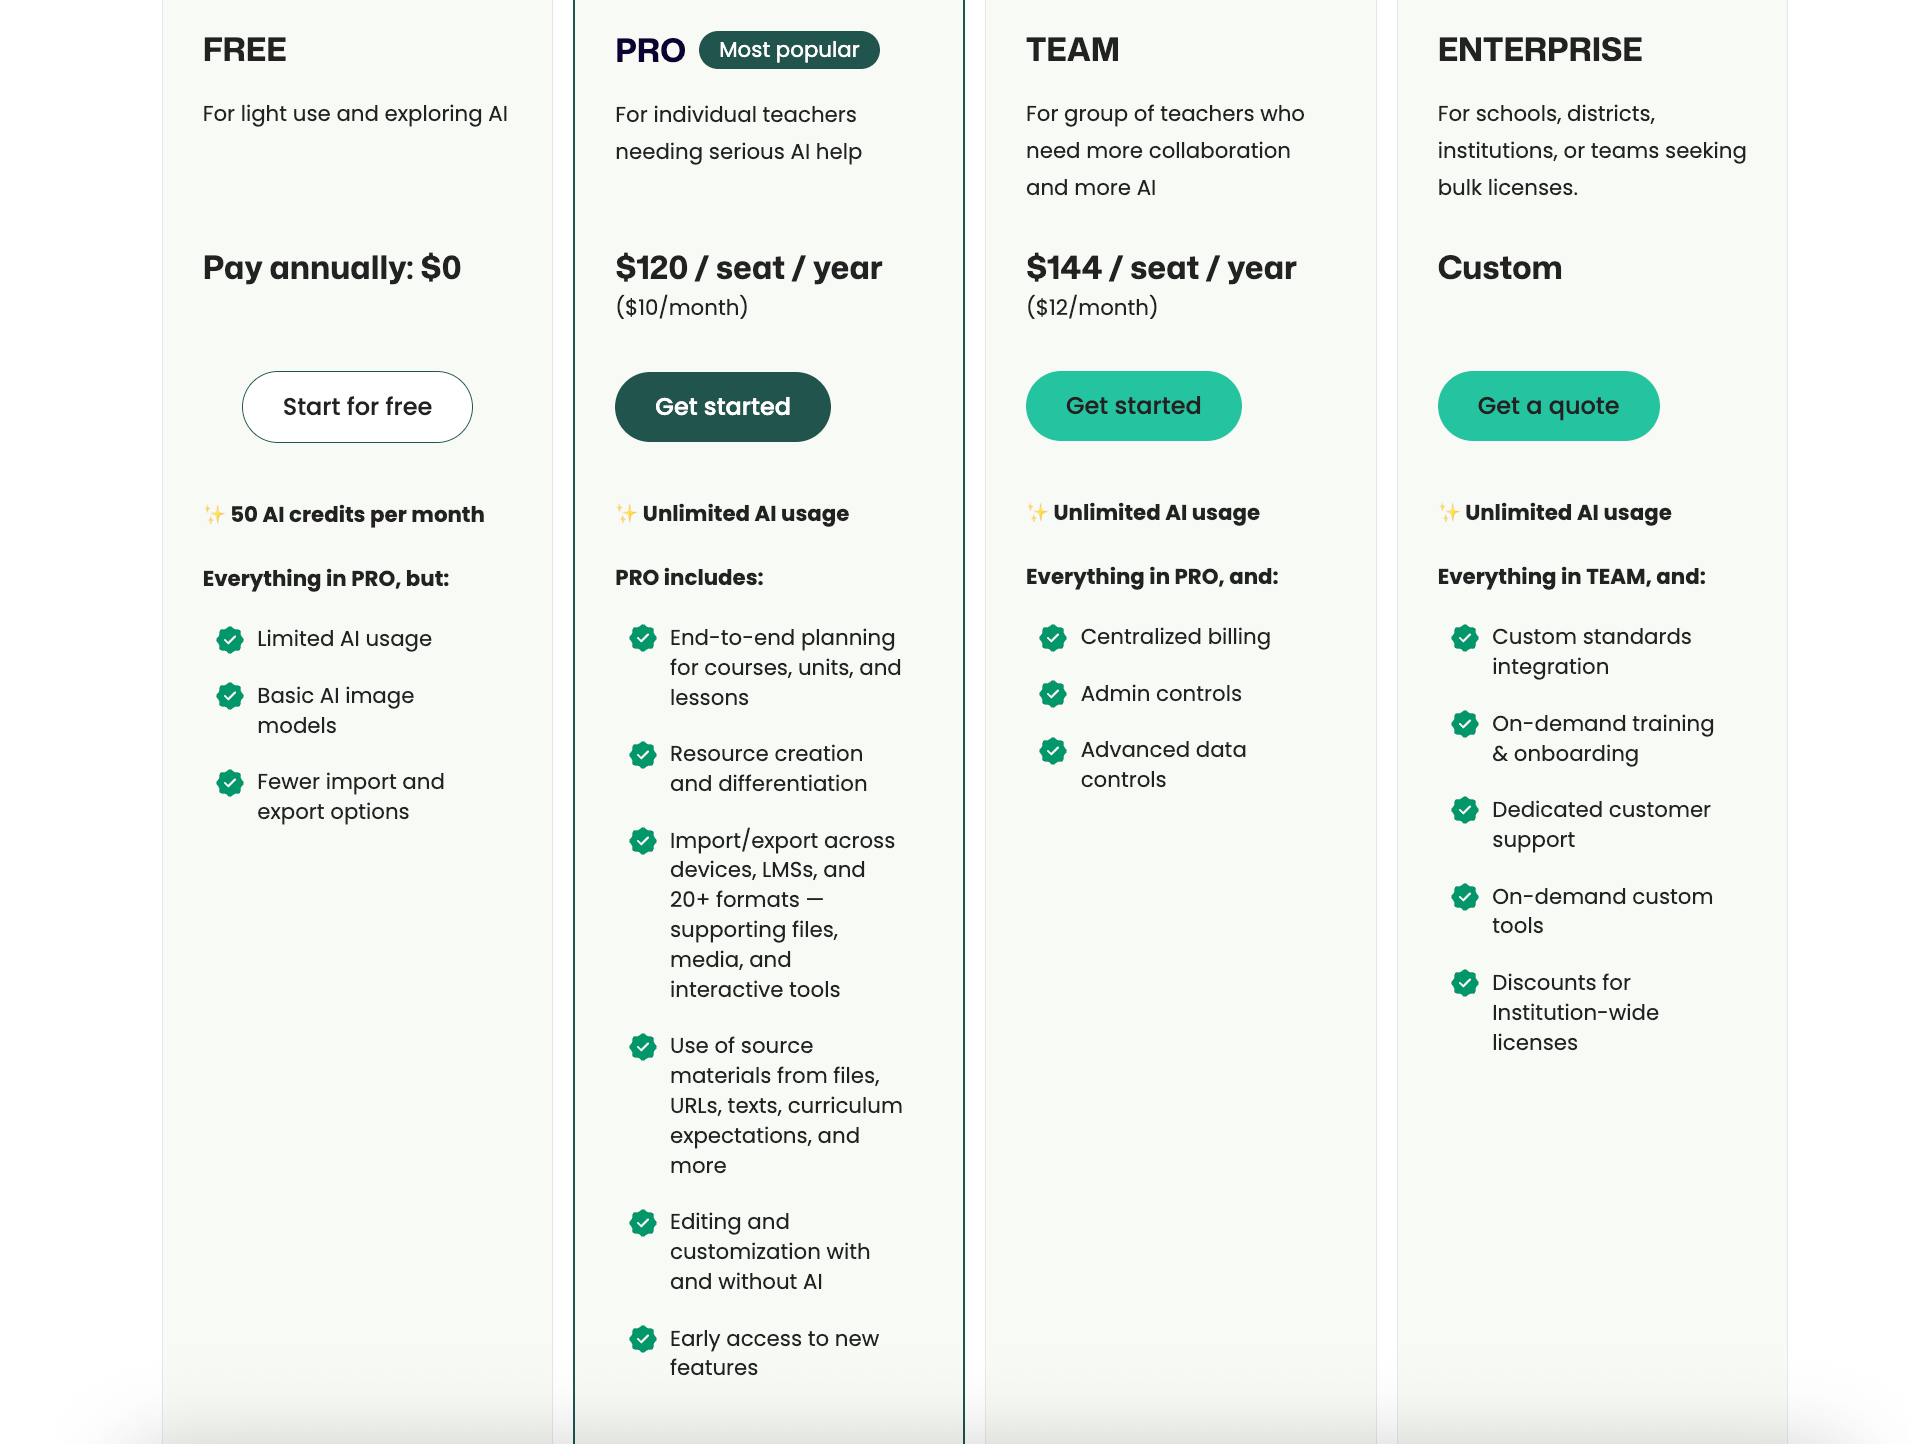Click the checkmark beside Discounts for Institution-wide licenses
Viewport: 1910px width, 1444px height.
(1464, 983)
